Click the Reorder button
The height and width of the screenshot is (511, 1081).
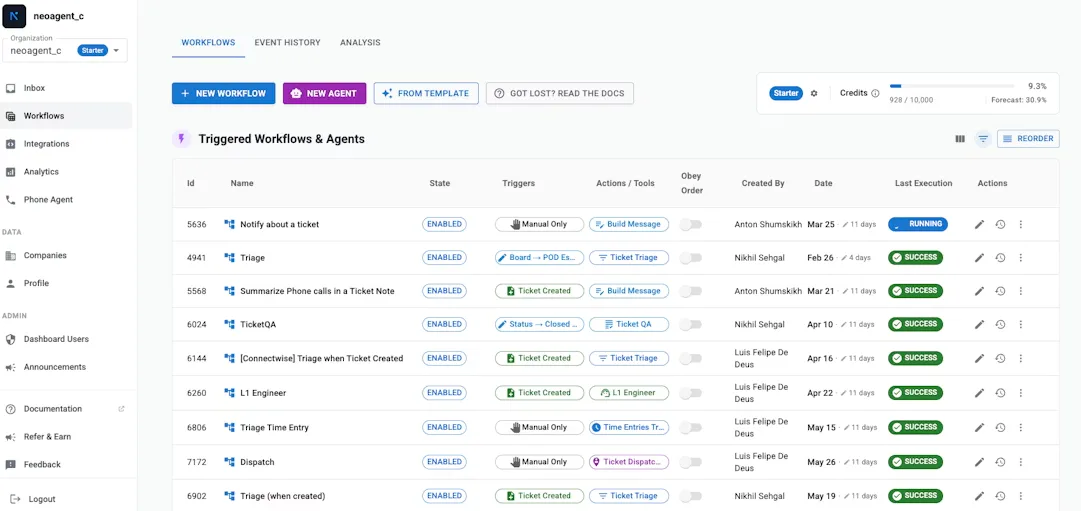[x=1028, y=139]
